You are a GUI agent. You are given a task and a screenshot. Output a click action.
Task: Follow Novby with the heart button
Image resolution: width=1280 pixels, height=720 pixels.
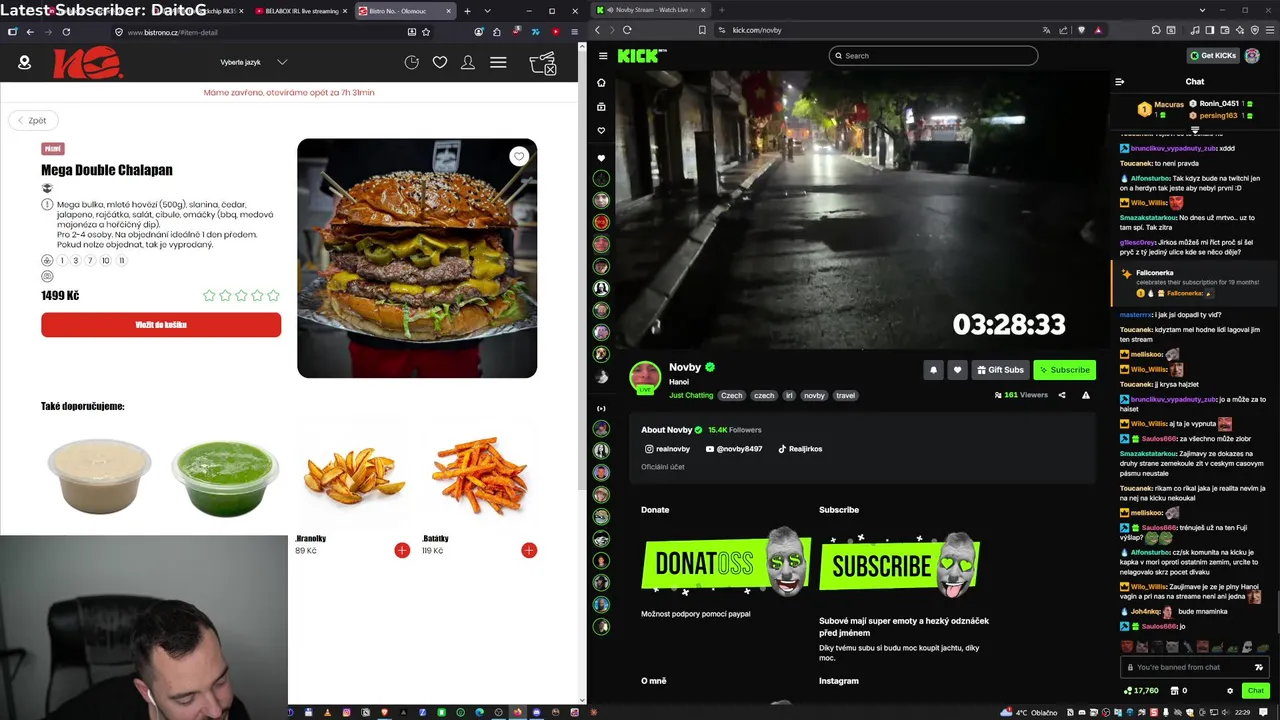pos(957,370)
